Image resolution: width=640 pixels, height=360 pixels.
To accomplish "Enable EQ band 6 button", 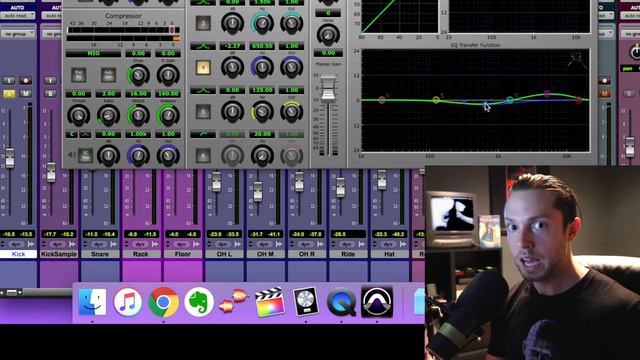I will coord(203,156).
